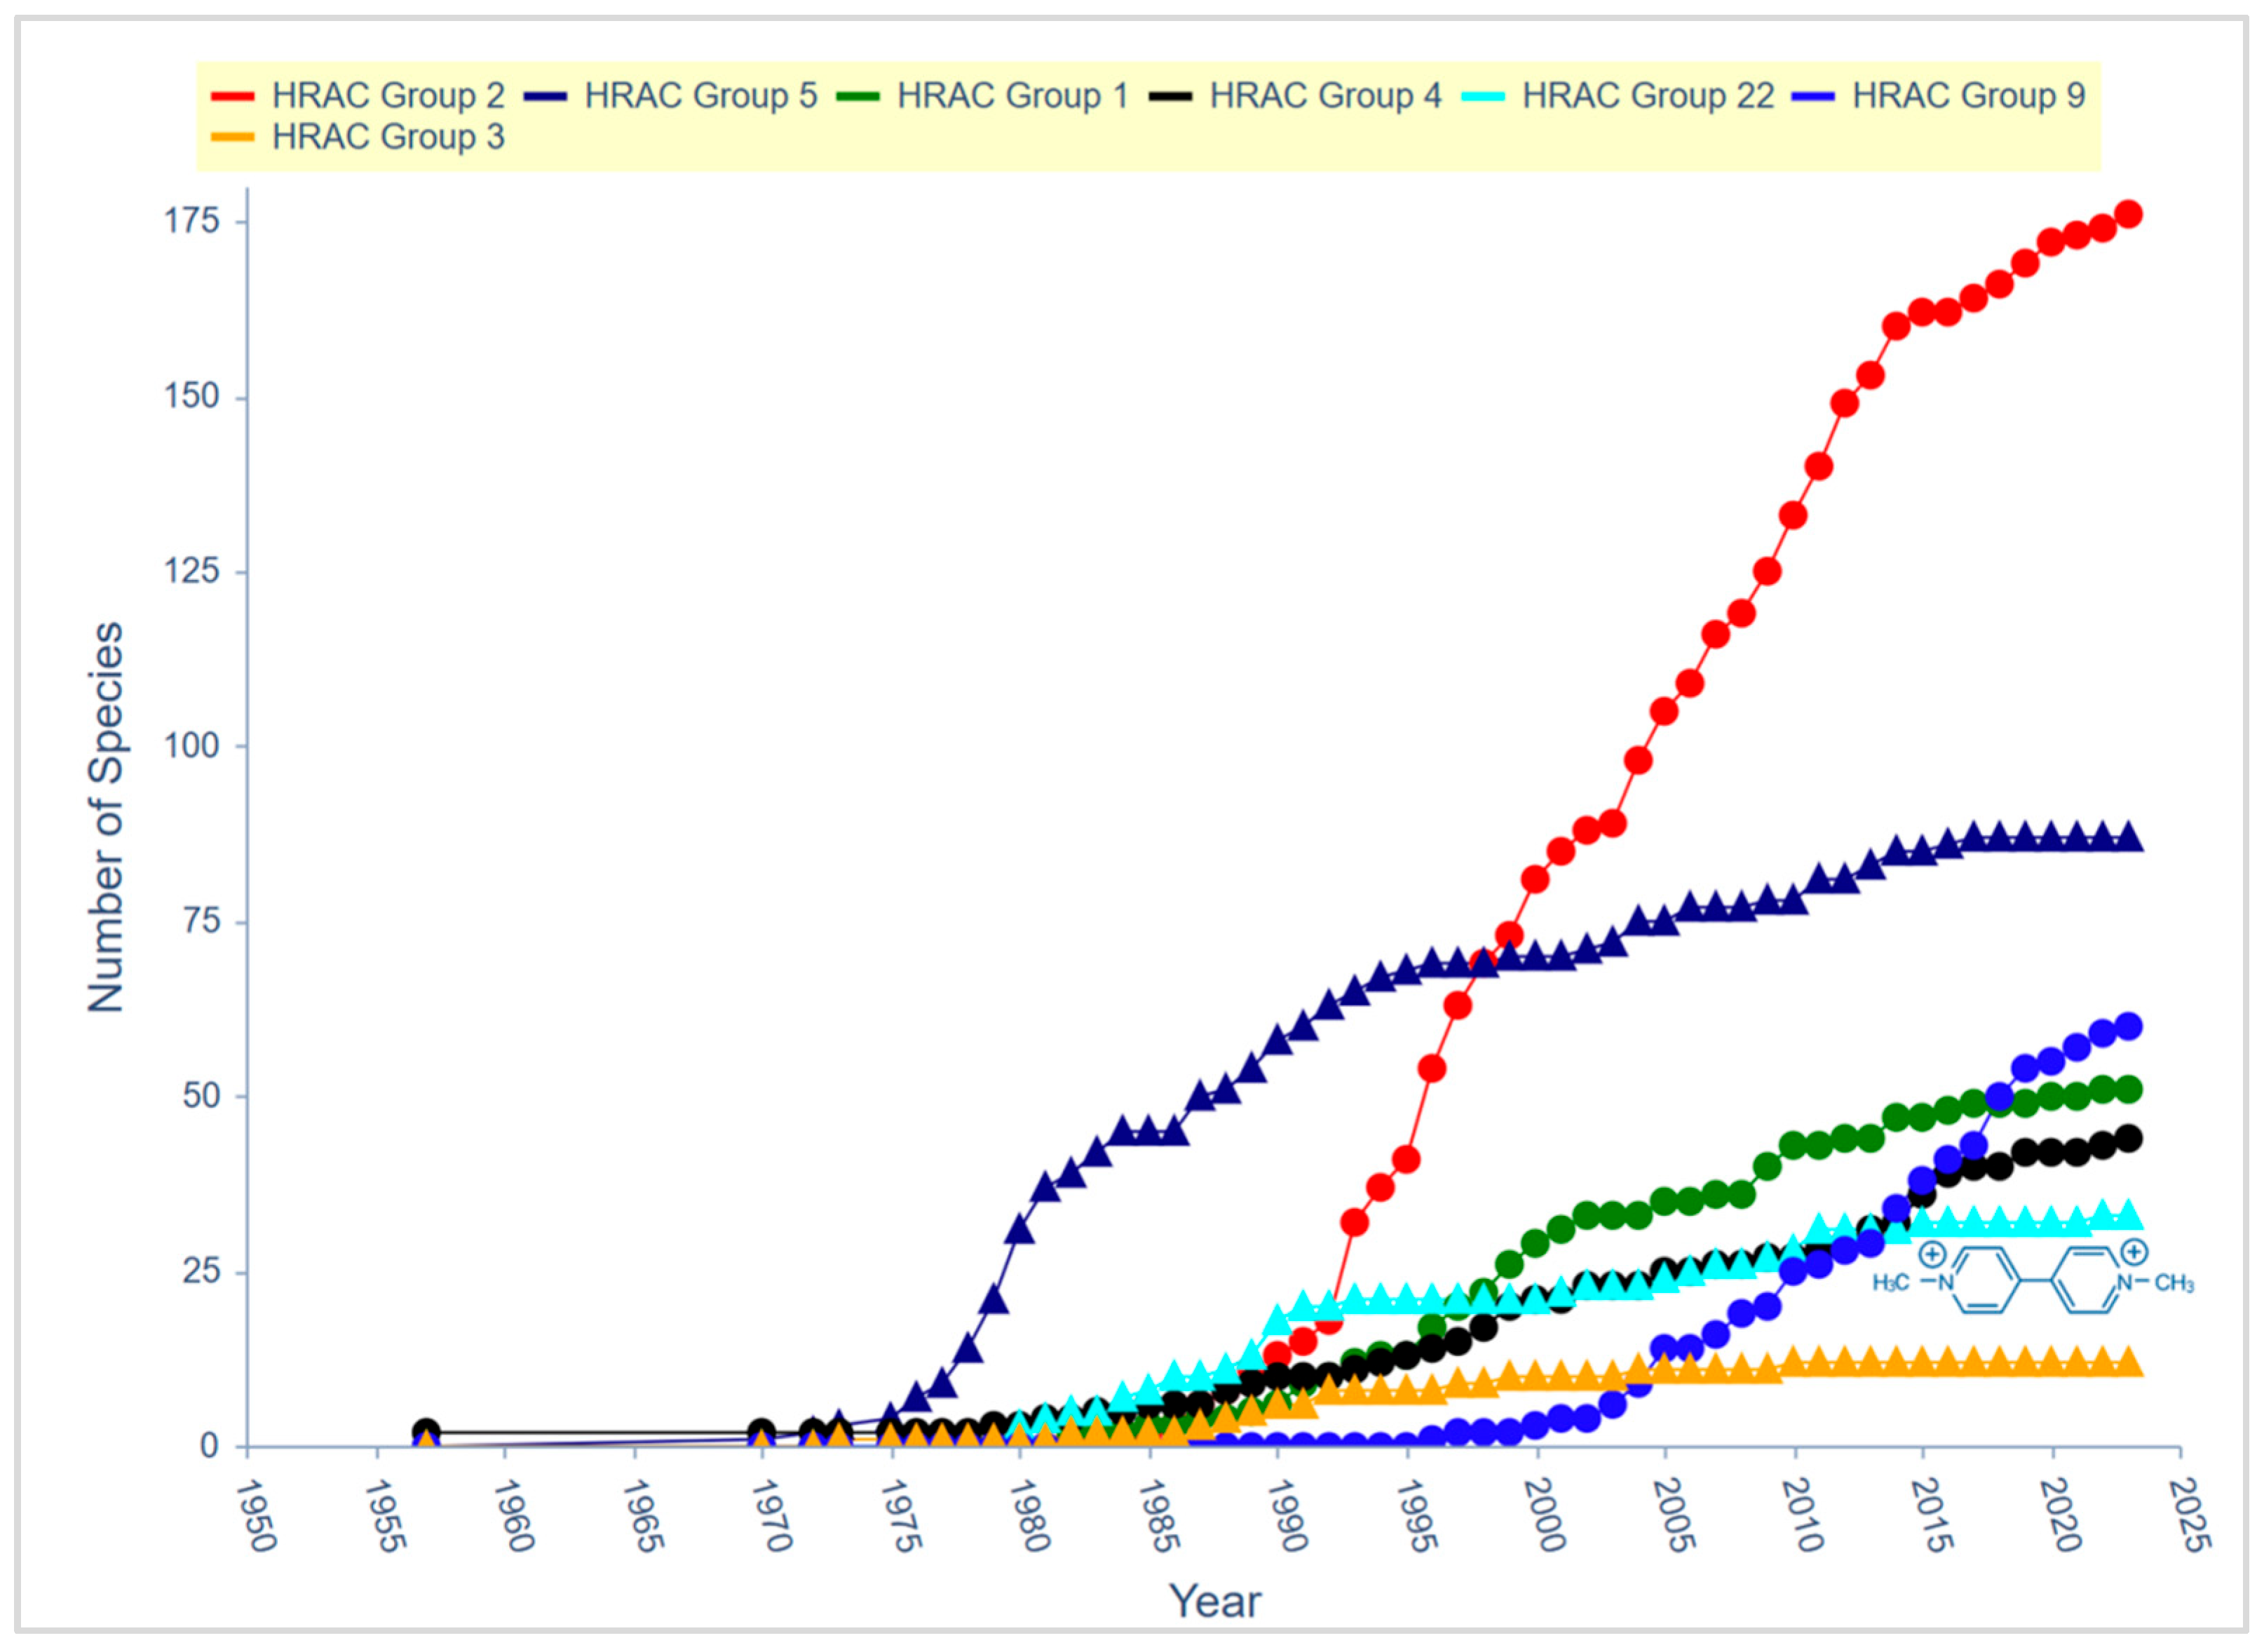Click the black Group 4 legend swatch
2264x1652 pixels.
click(x=1170, y=97)
